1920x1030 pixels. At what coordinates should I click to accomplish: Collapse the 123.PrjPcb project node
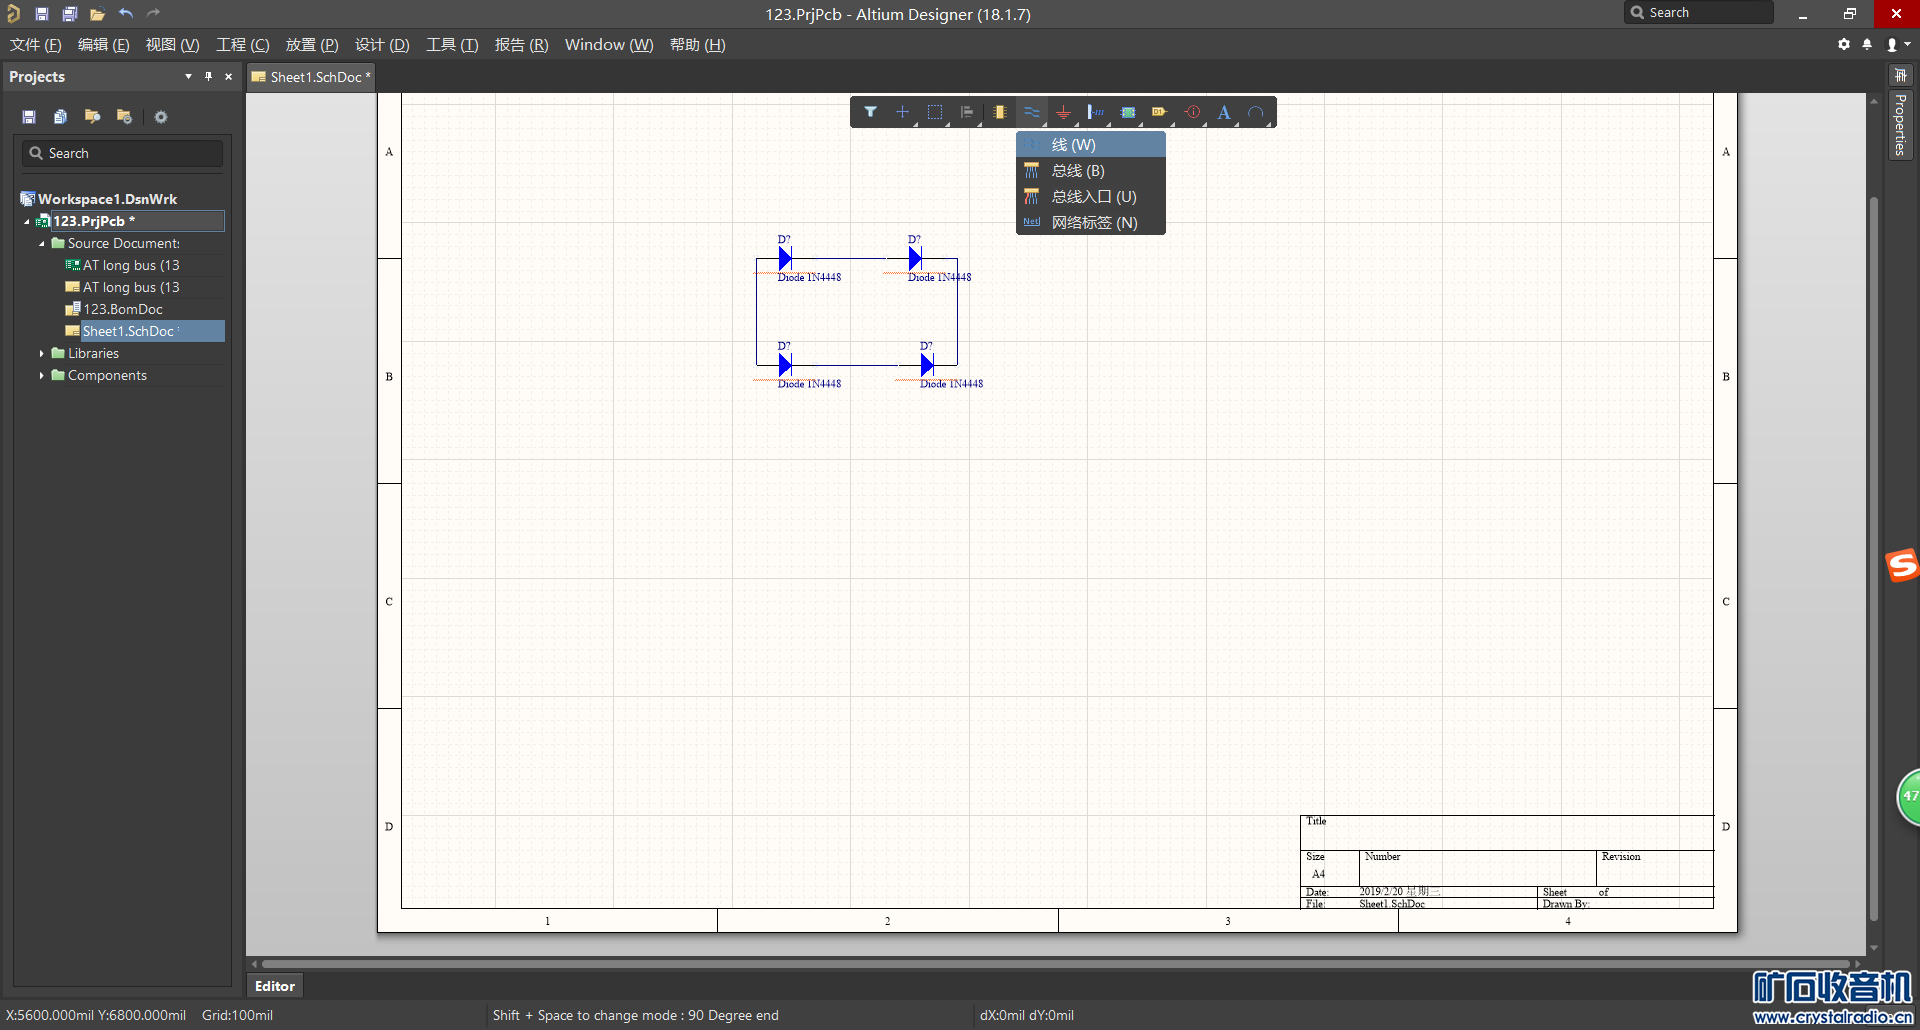click(x=27, y=222)
